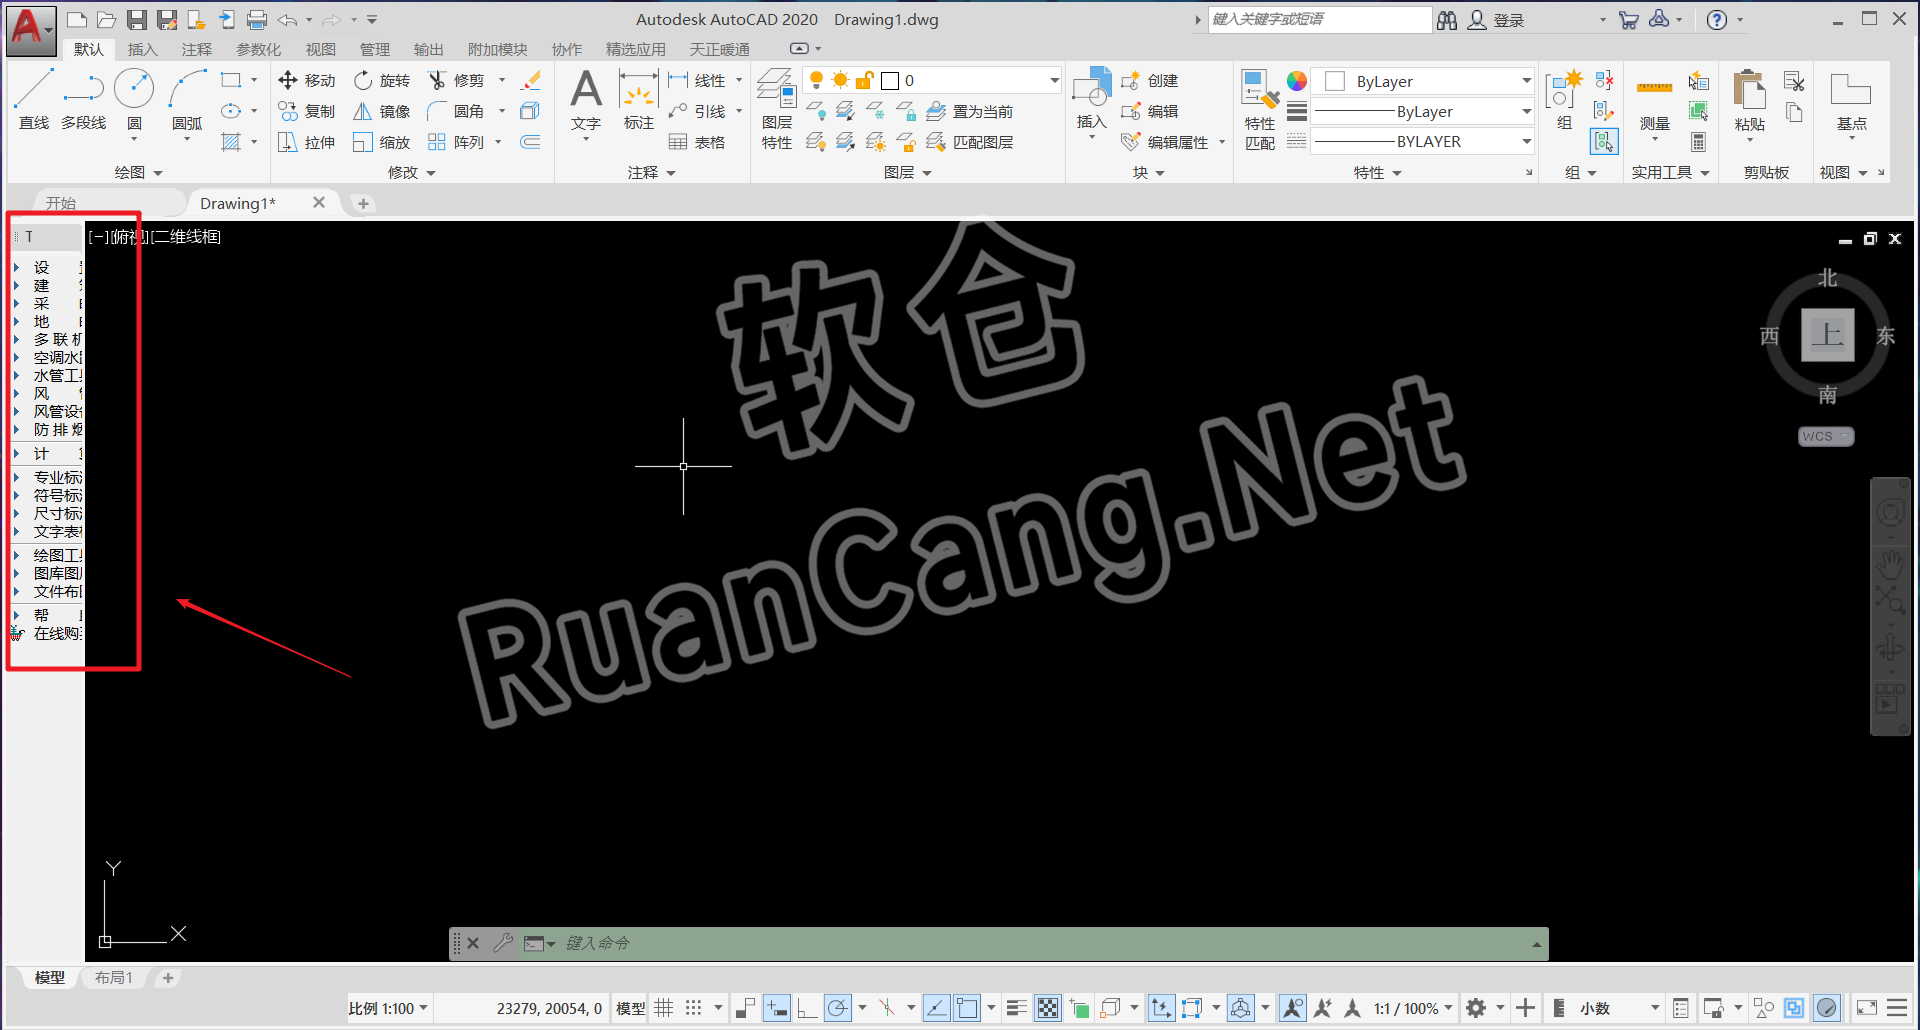Toggle ortho mode in status bar
This screenshot has width=1920, height=1030.
tap(807, 1008)
